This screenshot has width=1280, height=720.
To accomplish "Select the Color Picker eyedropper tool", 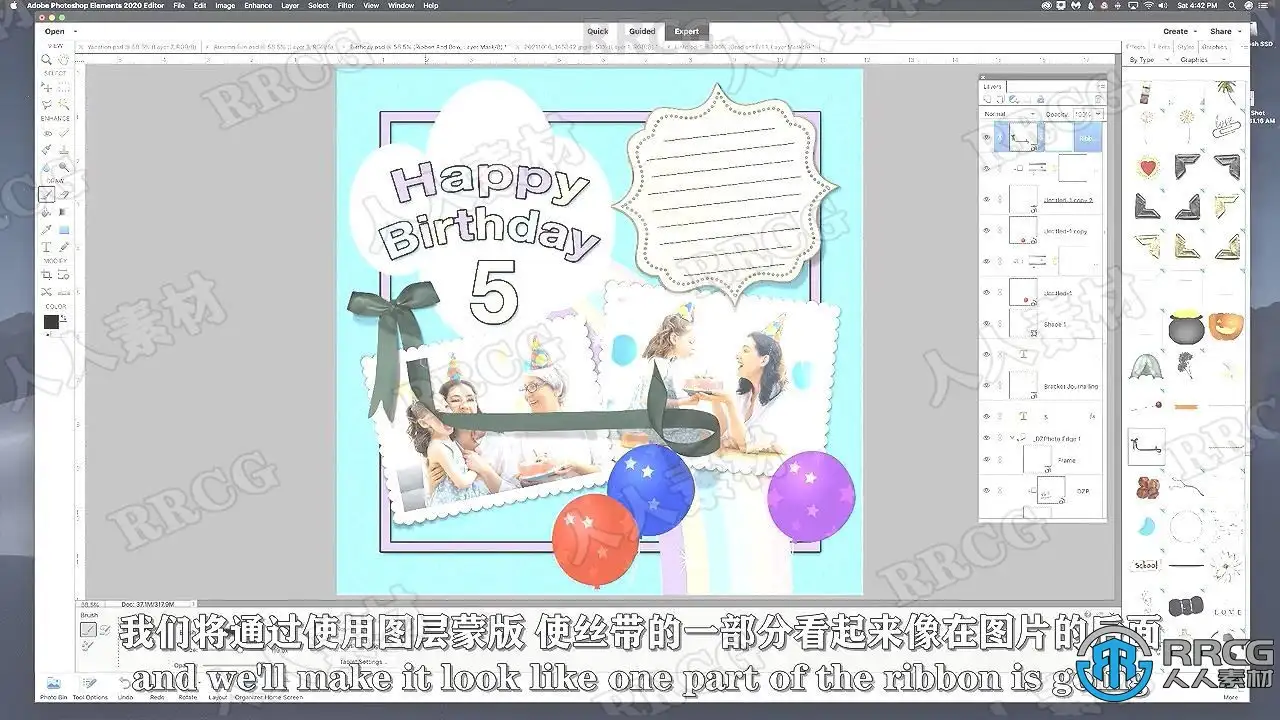I will click(x=47, y=229).
